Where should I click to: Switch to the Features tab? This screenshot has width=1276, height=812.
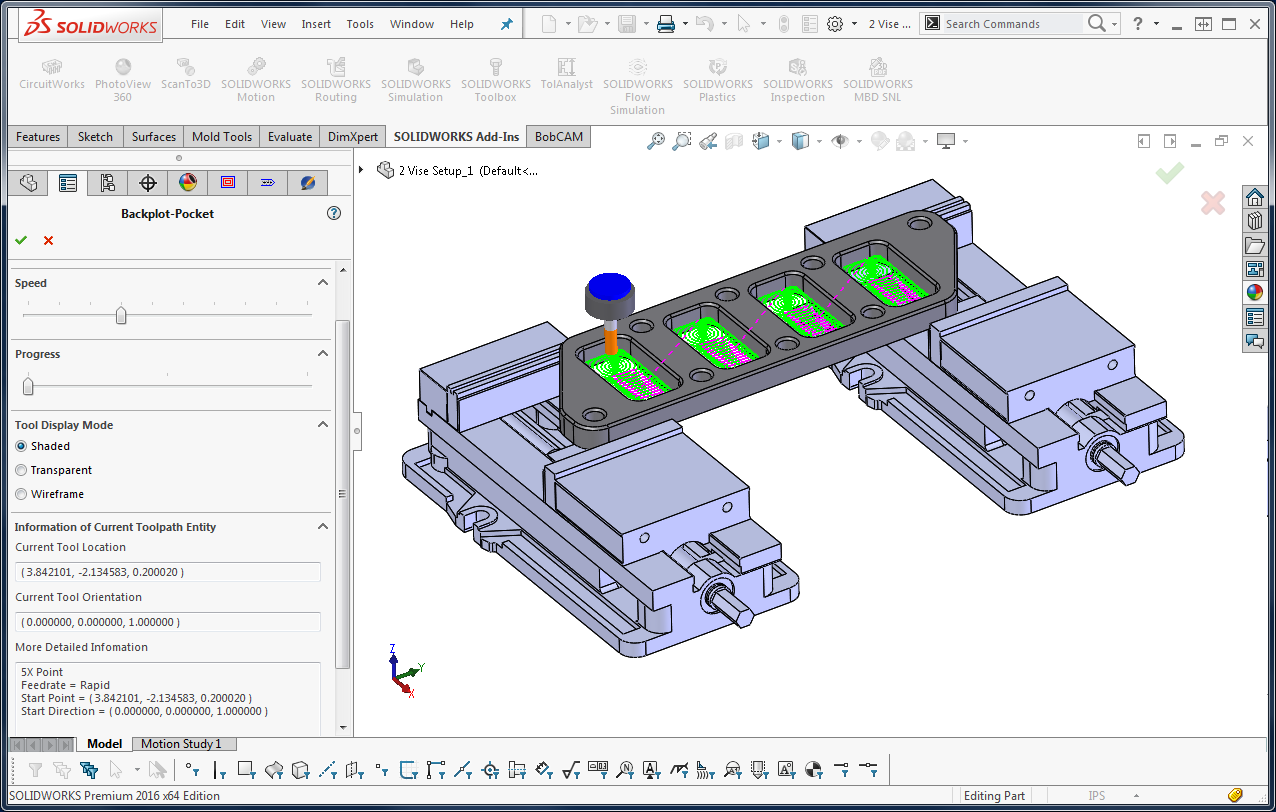point(38,137)
